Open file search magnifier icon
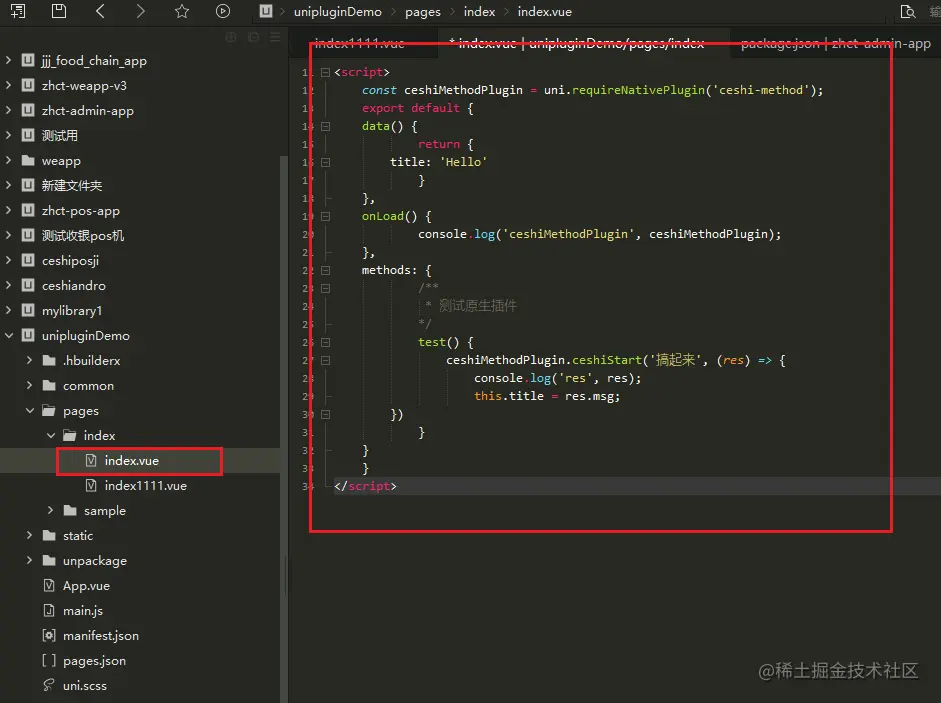This screenshot has width=941, height=703. pos(908,11)
